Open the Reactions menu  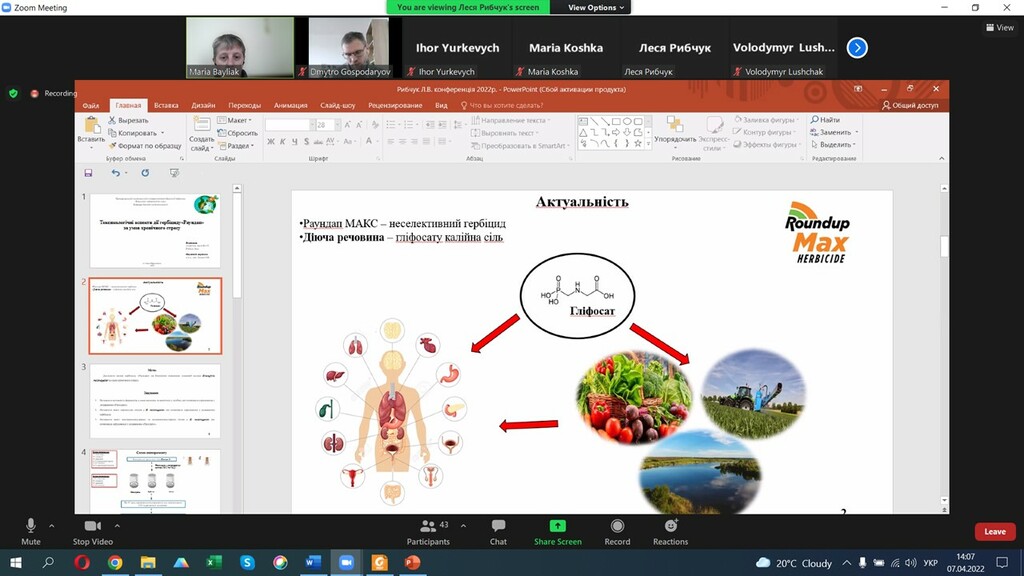coord(671,532)
